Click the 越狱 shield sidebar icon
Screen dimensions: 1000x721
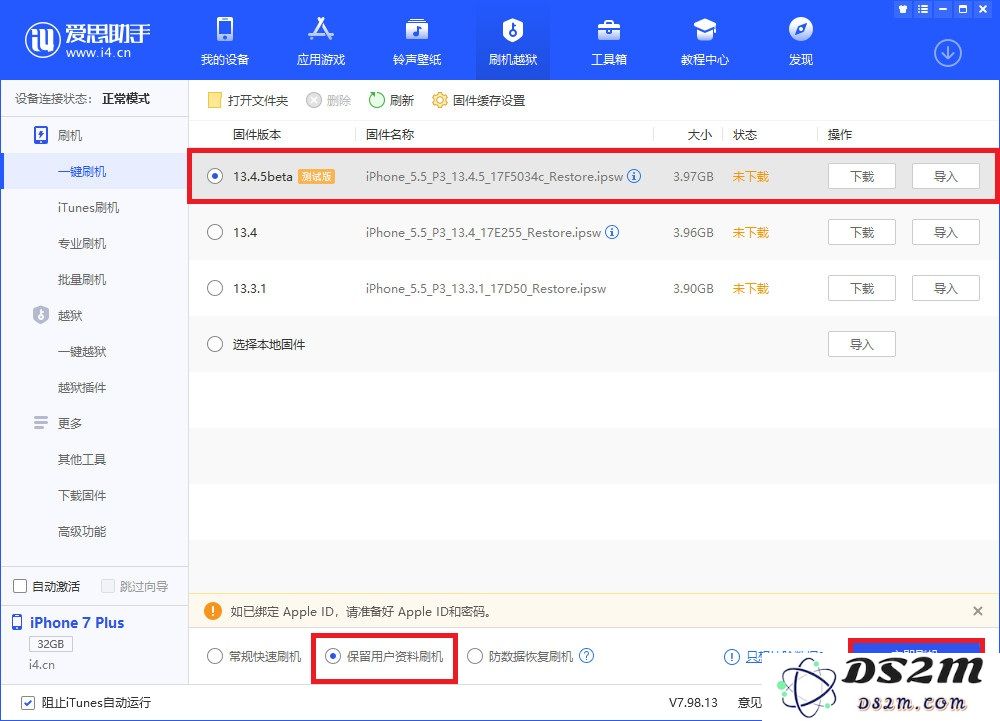tap(41, 315)
